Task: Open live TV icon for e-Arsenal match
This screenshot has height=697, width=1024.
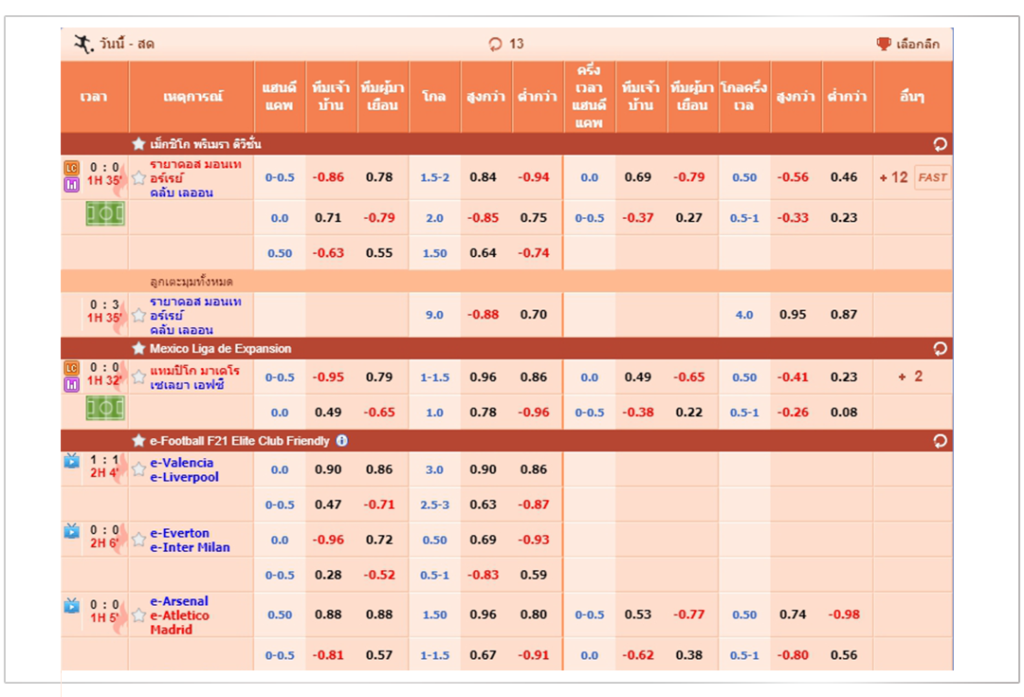Action: pos(71,606)
